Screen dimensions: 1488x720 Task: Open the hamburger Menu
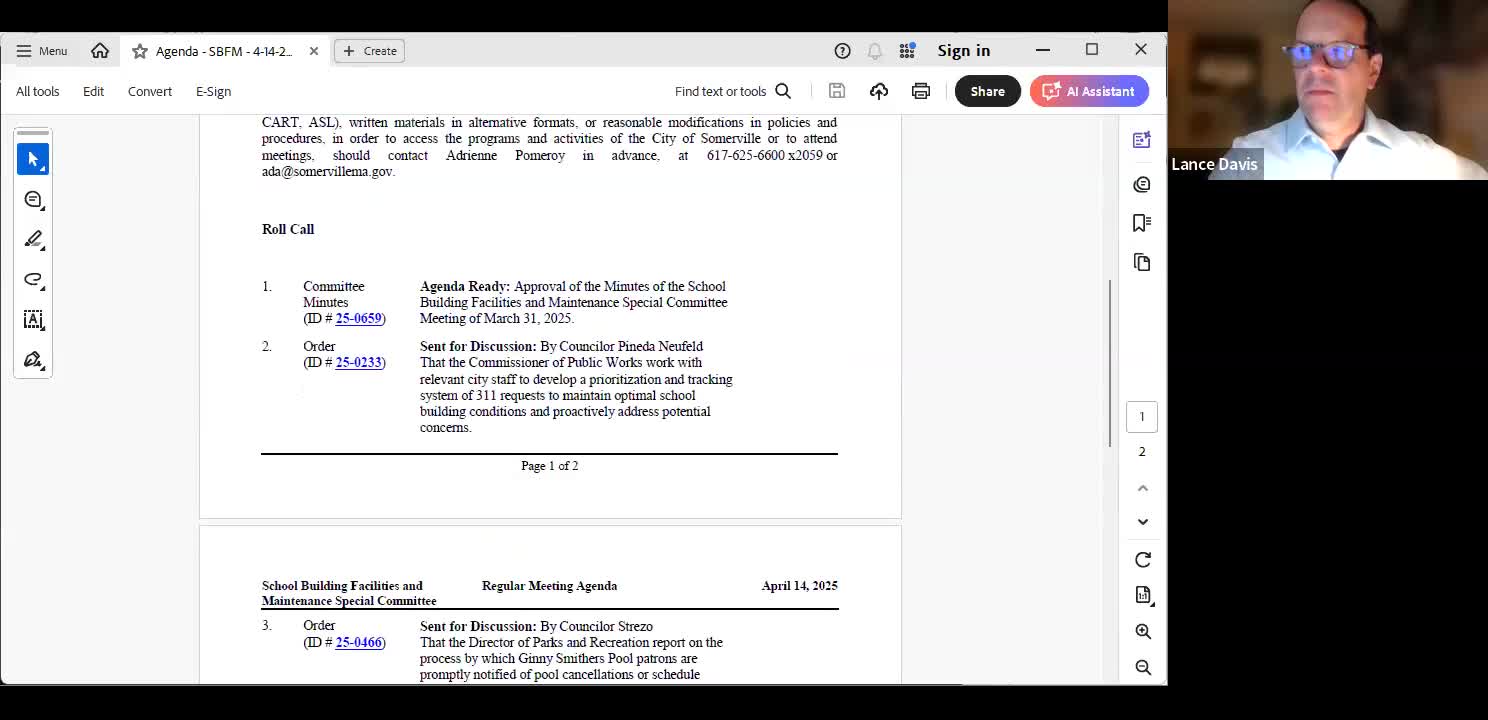pos(42,51)
